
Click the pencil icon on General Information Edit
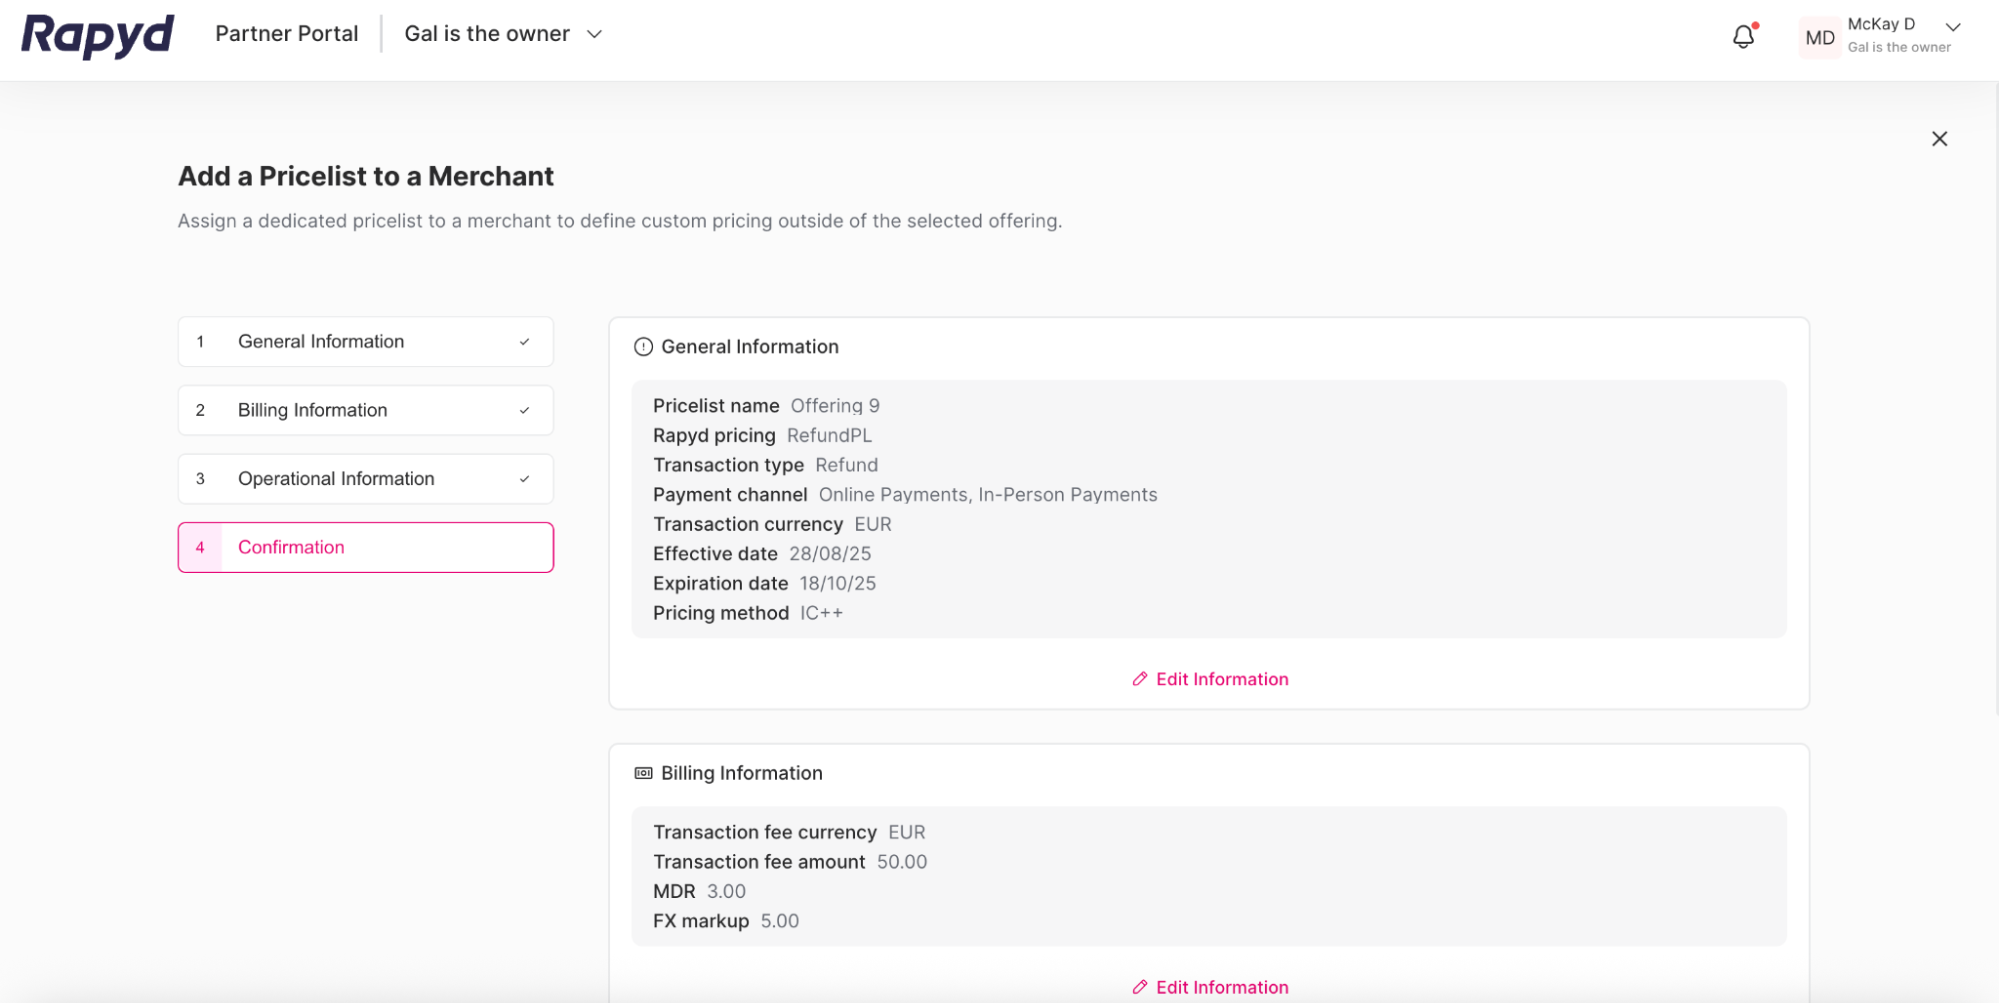[1139, 679]
